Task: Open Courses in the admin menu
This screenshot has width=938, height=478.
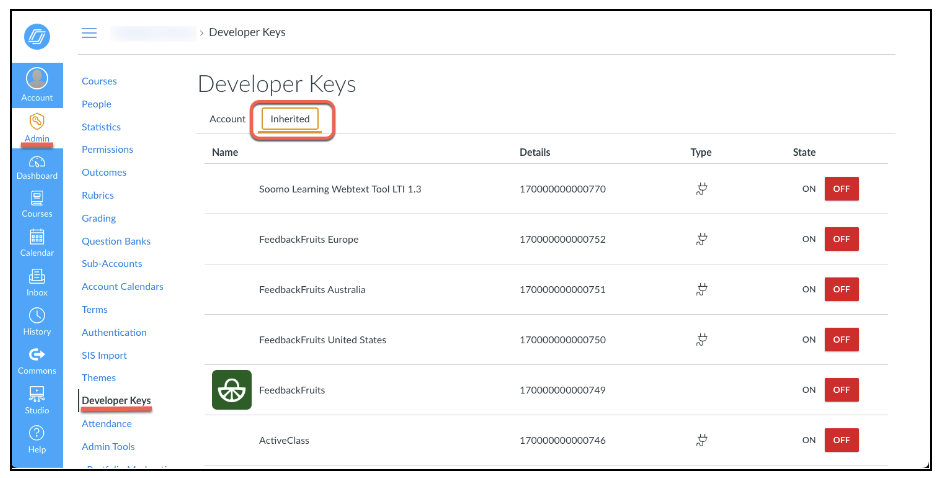Action: 99,81
